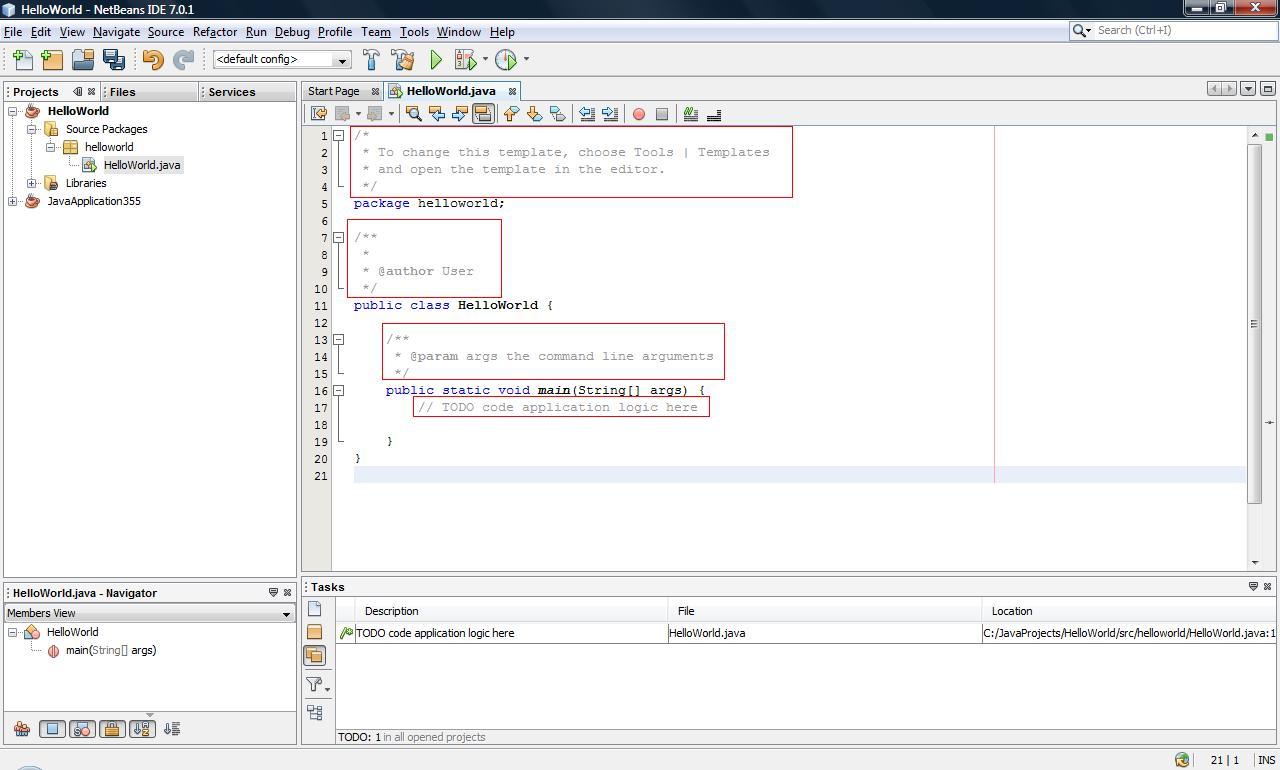Viewport: 1280px width, 770px height.
Task: Open the Members View combo box
Action: (149, 613)
